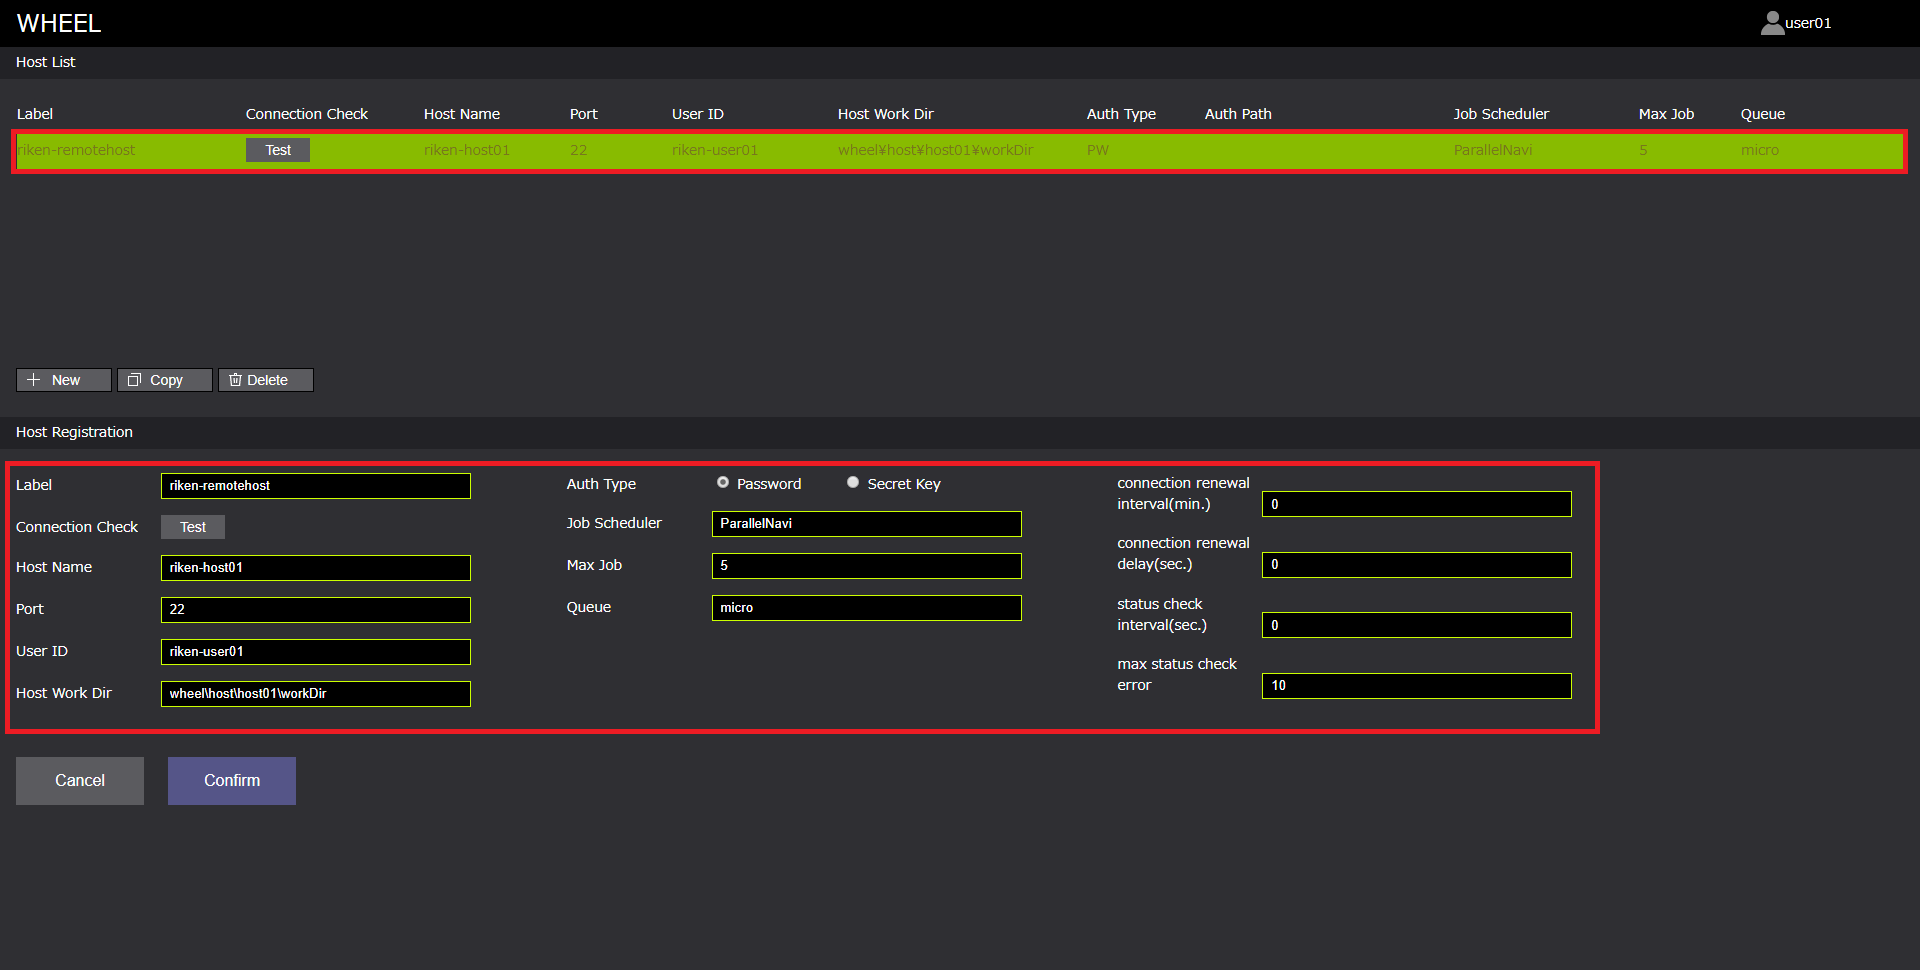The height and width of the screenshot is (970, 1920).
Task: Click the Port input field
Action: click(x=315, y=610)
